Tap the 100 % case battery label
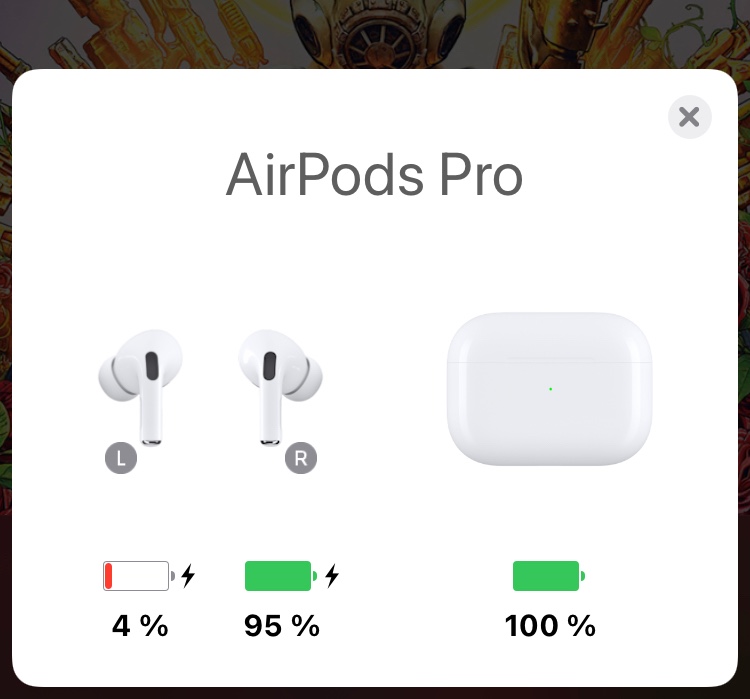This screenshot has width=750, height=699. [x=550, y=625]
